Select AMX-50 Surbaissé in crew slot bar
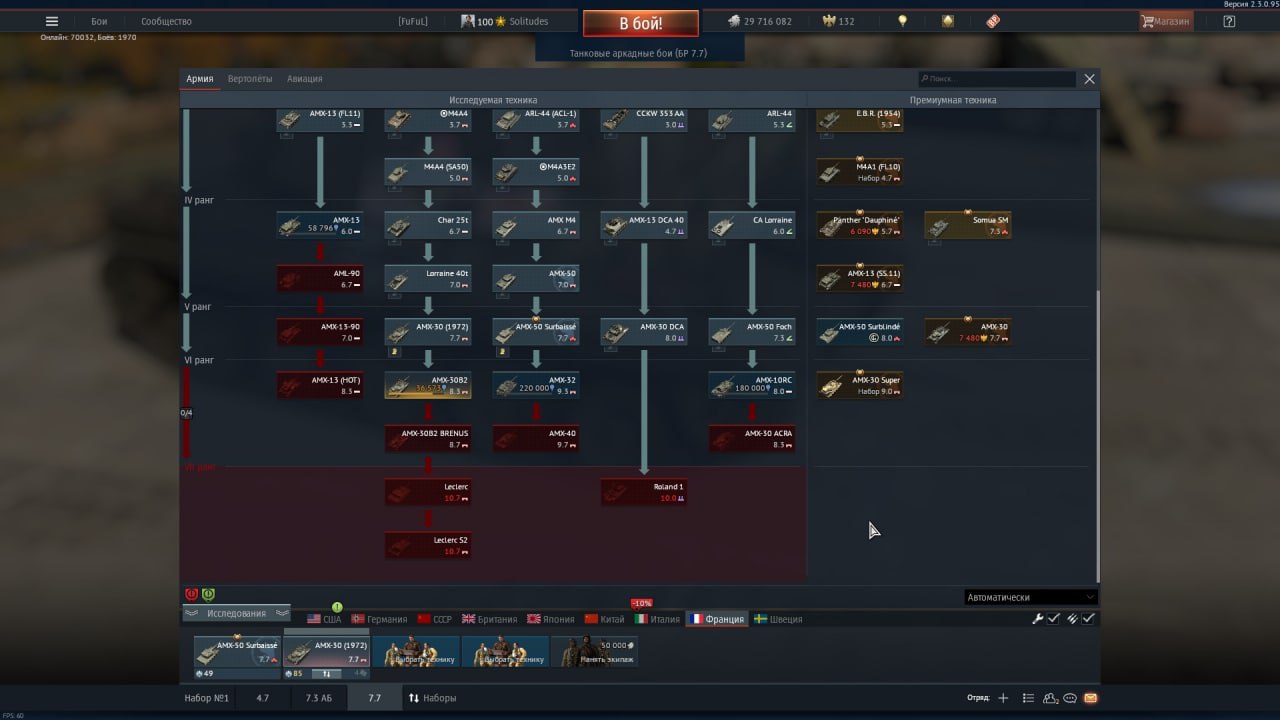Viewport: 1280px width, 720px height. (237, 652)
